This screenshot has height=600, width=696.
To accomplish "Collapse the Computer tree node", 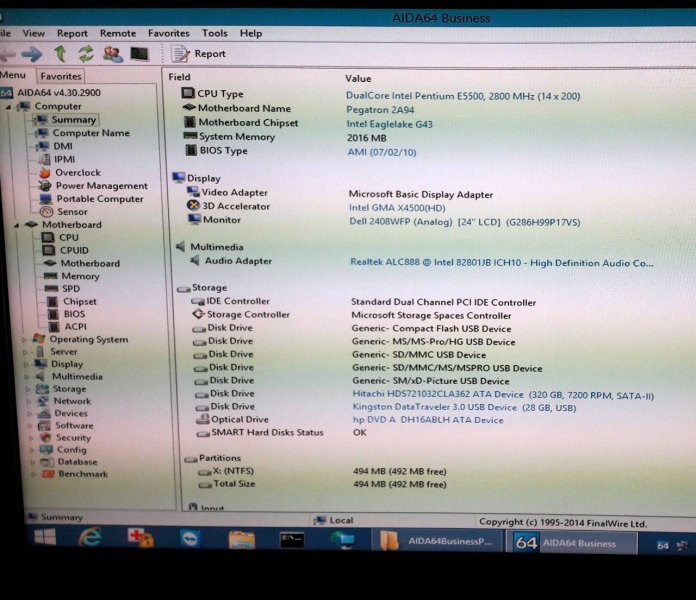I will coord(19,107).
